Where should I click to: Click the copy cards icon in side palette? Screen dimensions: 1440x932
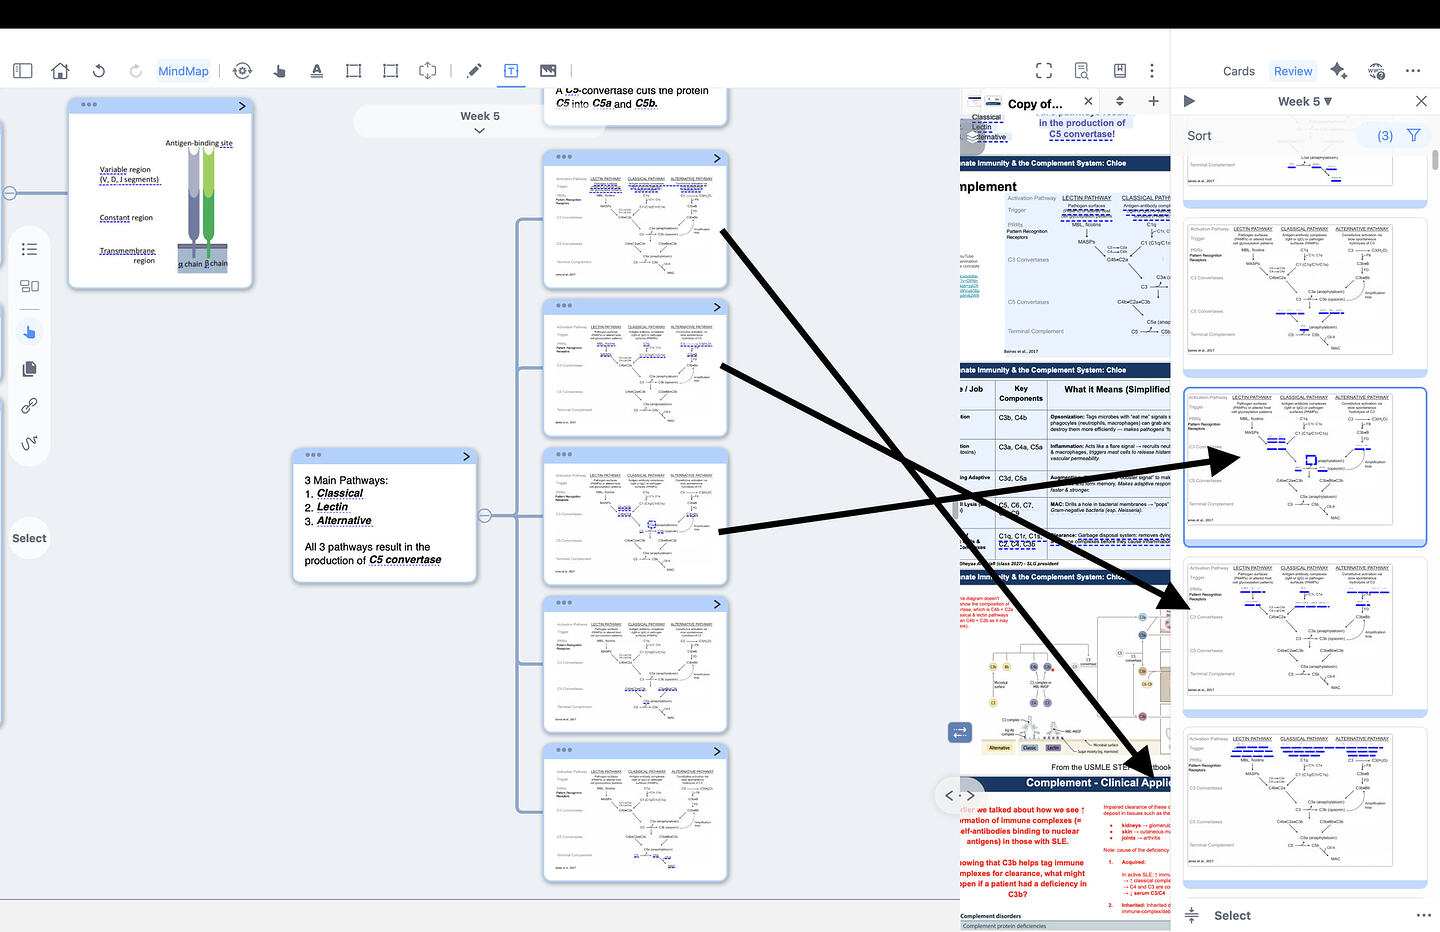(29, 369)
